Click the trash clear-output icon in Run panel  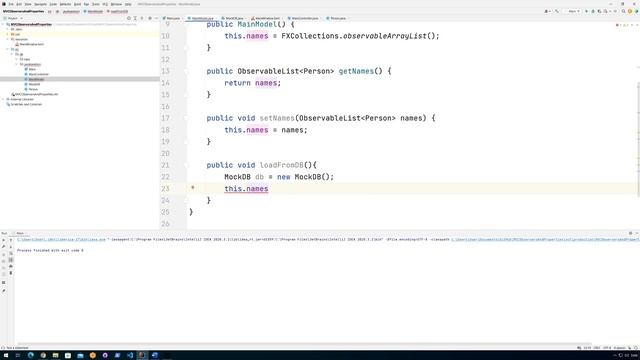click(11, 273)
